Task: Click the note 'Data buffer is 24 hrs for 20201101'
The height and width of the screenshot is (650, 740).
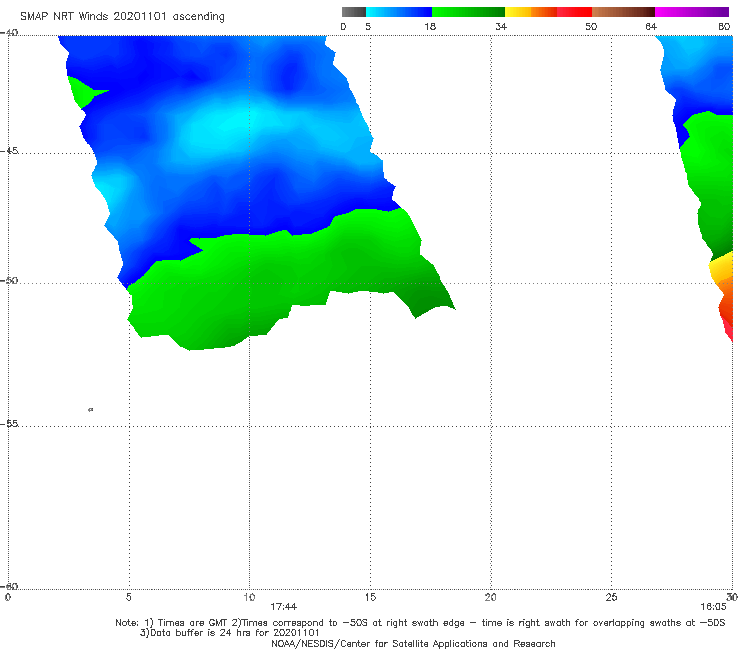Action: click(235, 633)
